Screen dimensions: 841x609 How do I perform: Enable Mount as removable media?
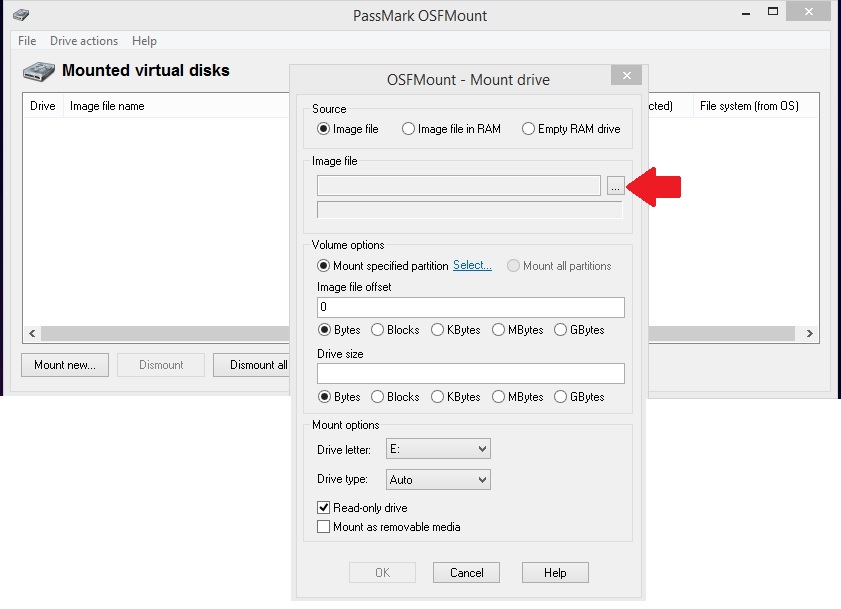[x=323, y=527]
